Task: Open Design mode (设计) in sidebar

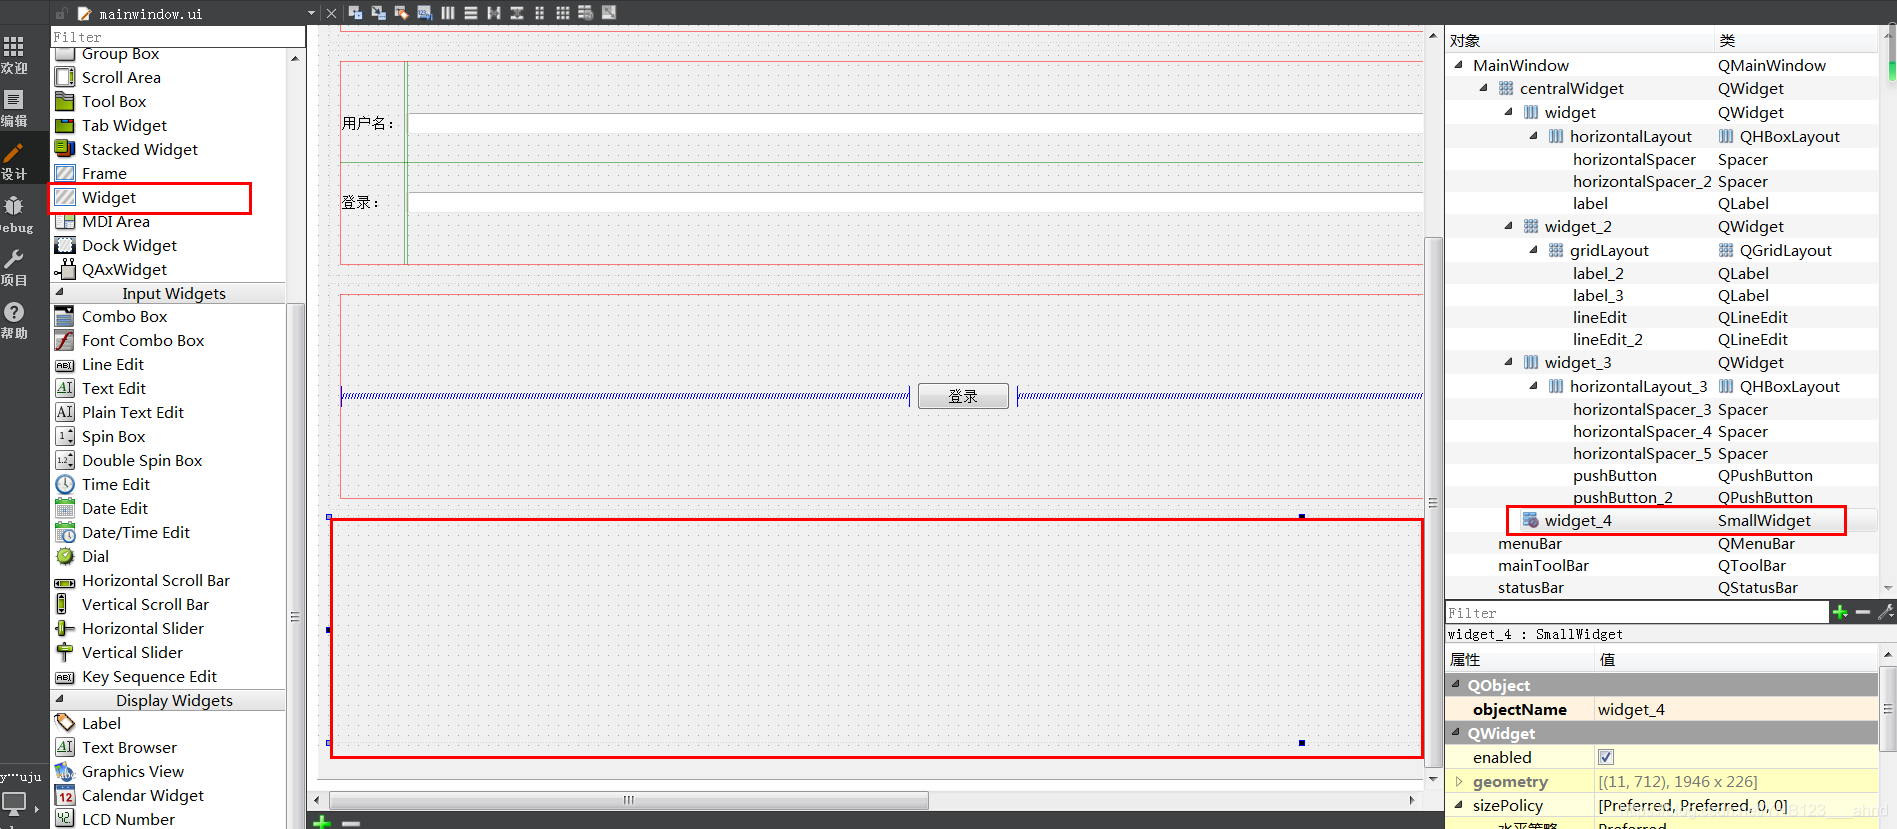Action: 14,161
